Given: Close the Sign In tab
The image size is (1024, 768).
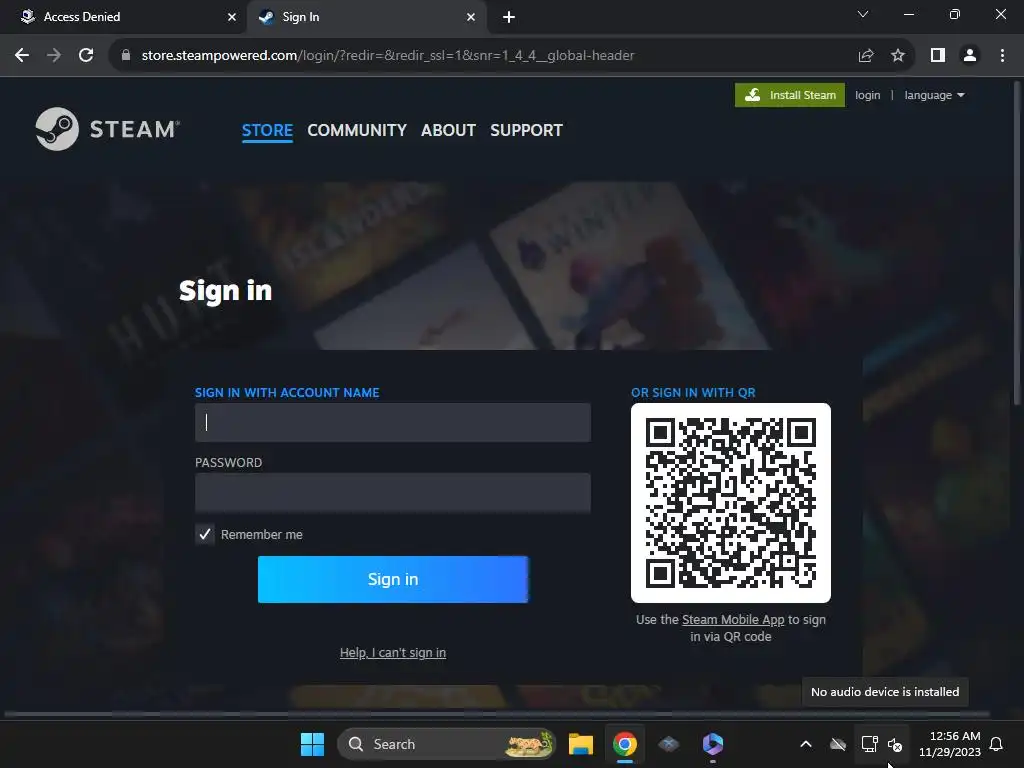Looking at the screenshot, I should (x=471, y=17).
